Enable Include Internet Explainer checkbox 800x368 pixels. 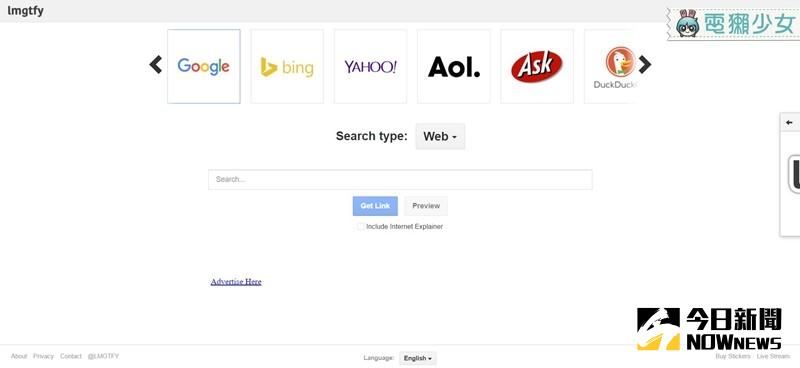point(360,227)
